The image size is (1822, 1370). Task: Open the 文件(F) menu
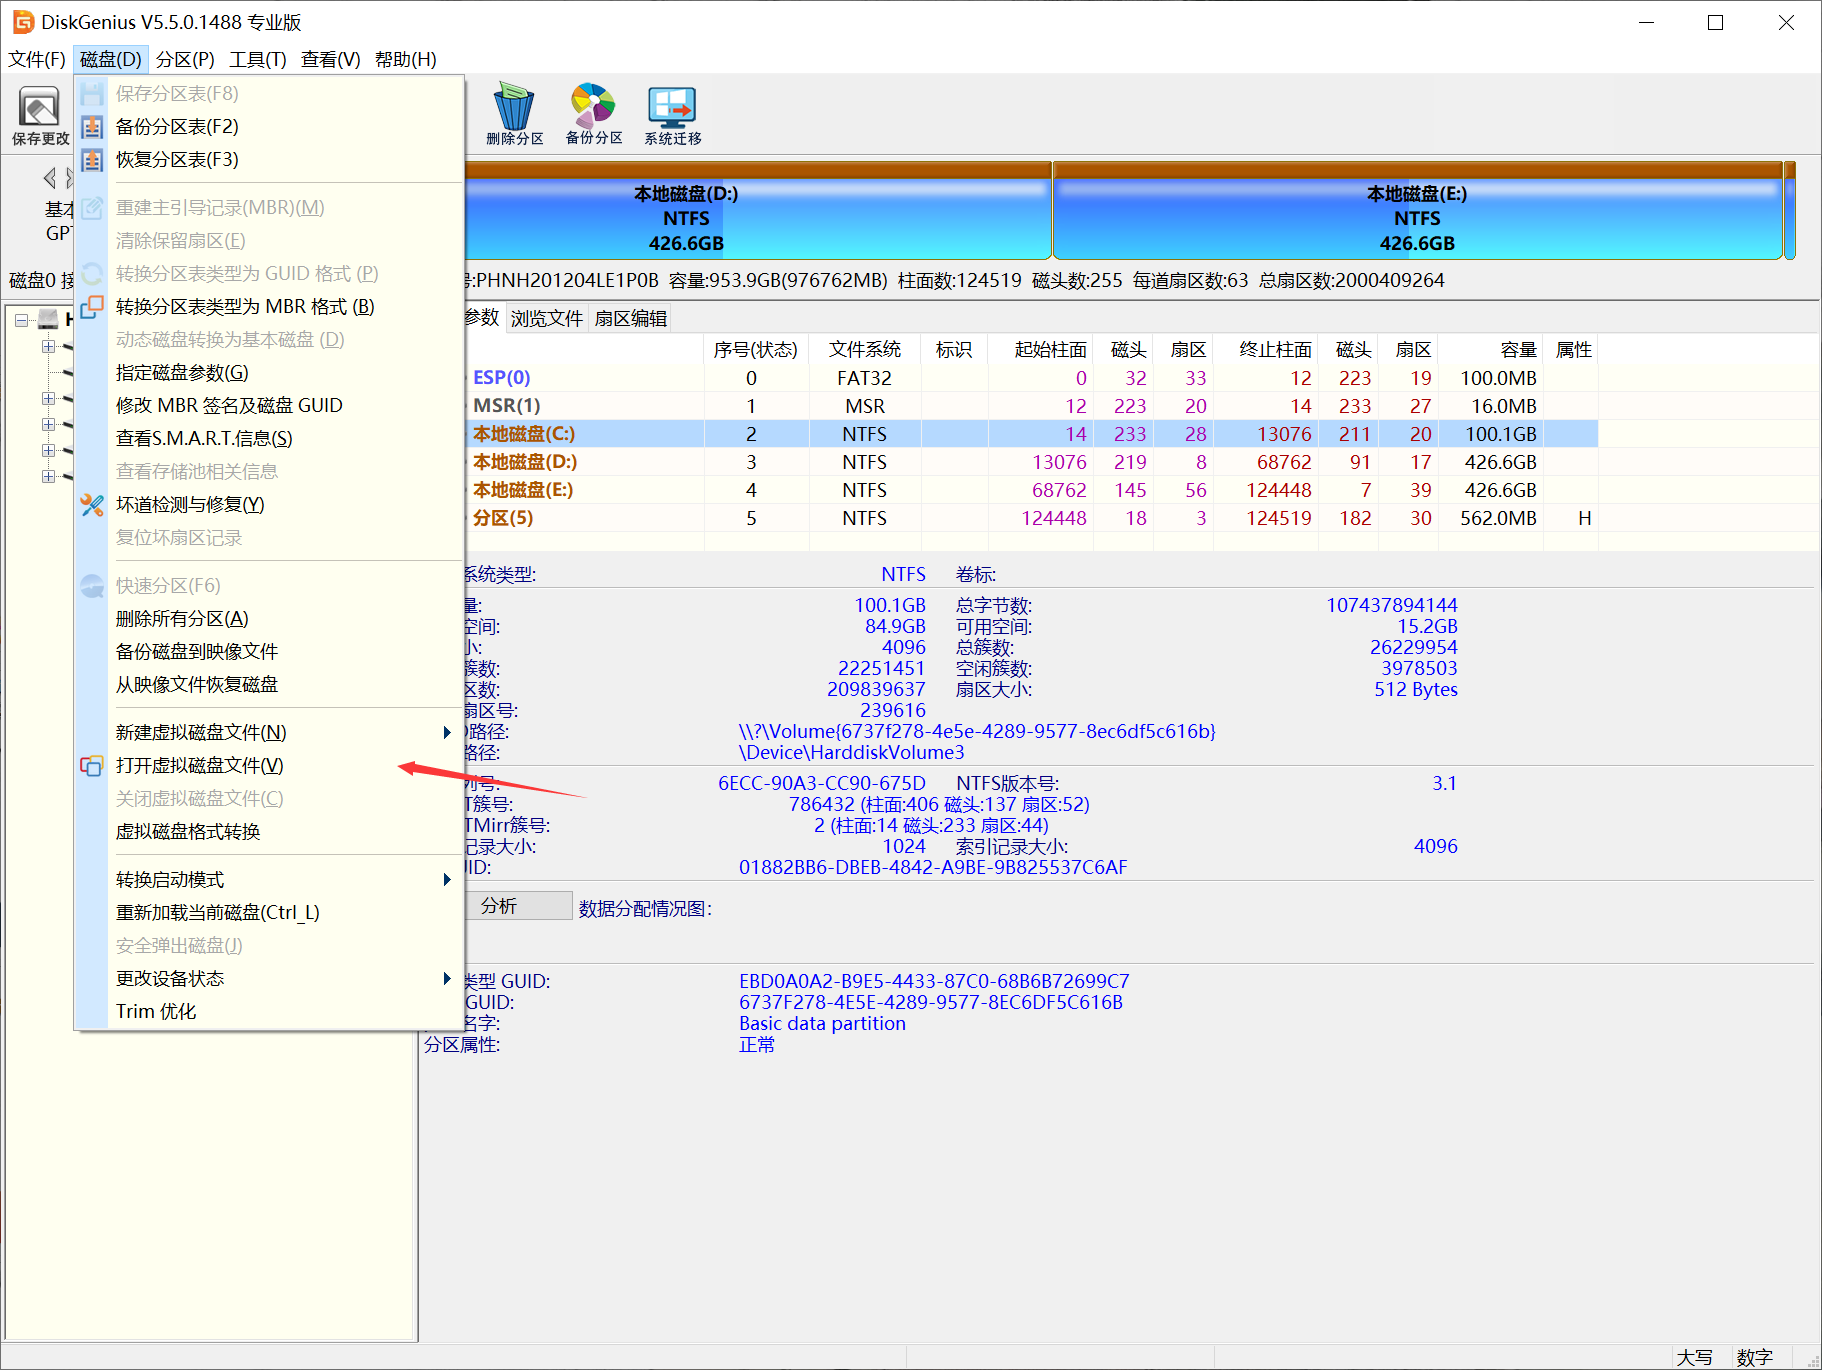(x=37, y=59)
